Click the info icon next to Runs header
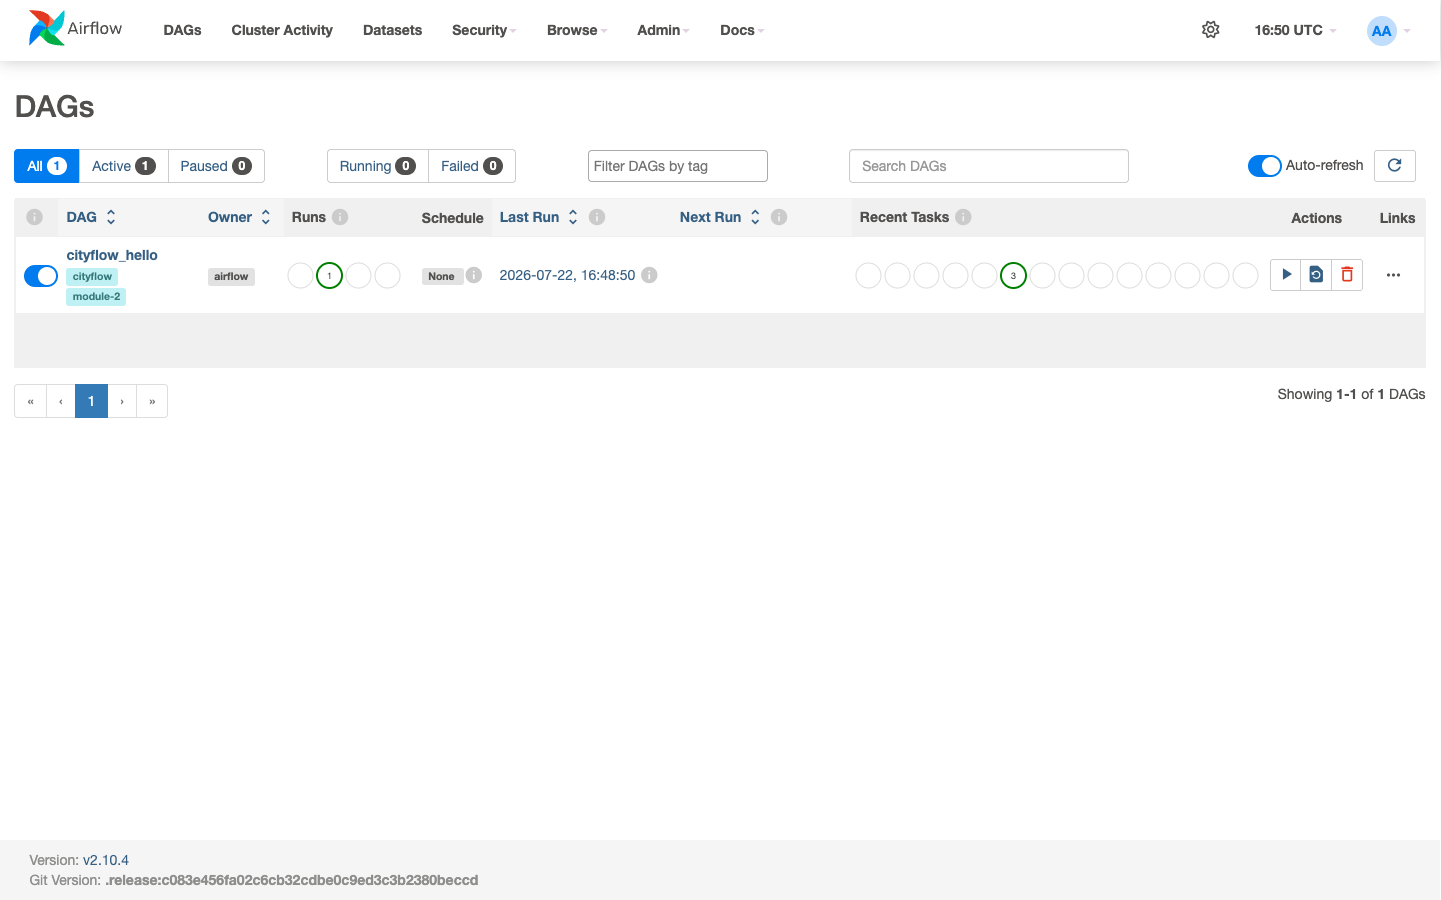This screenshot has height=900, width=1441. 340,217
